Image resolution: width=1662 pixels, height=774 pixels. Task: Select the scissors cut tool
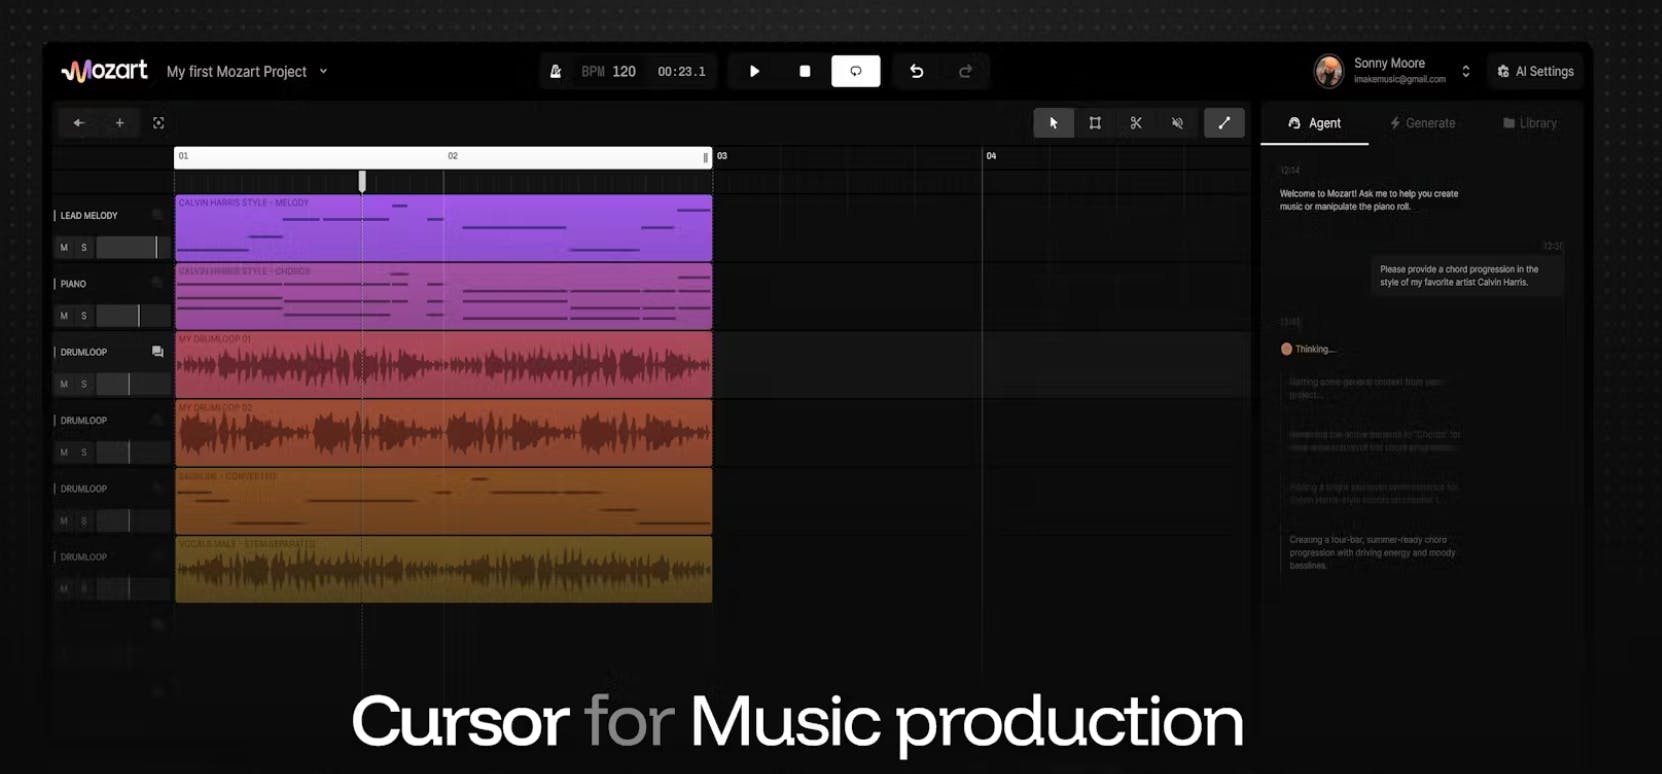[x=1136, y=123]
